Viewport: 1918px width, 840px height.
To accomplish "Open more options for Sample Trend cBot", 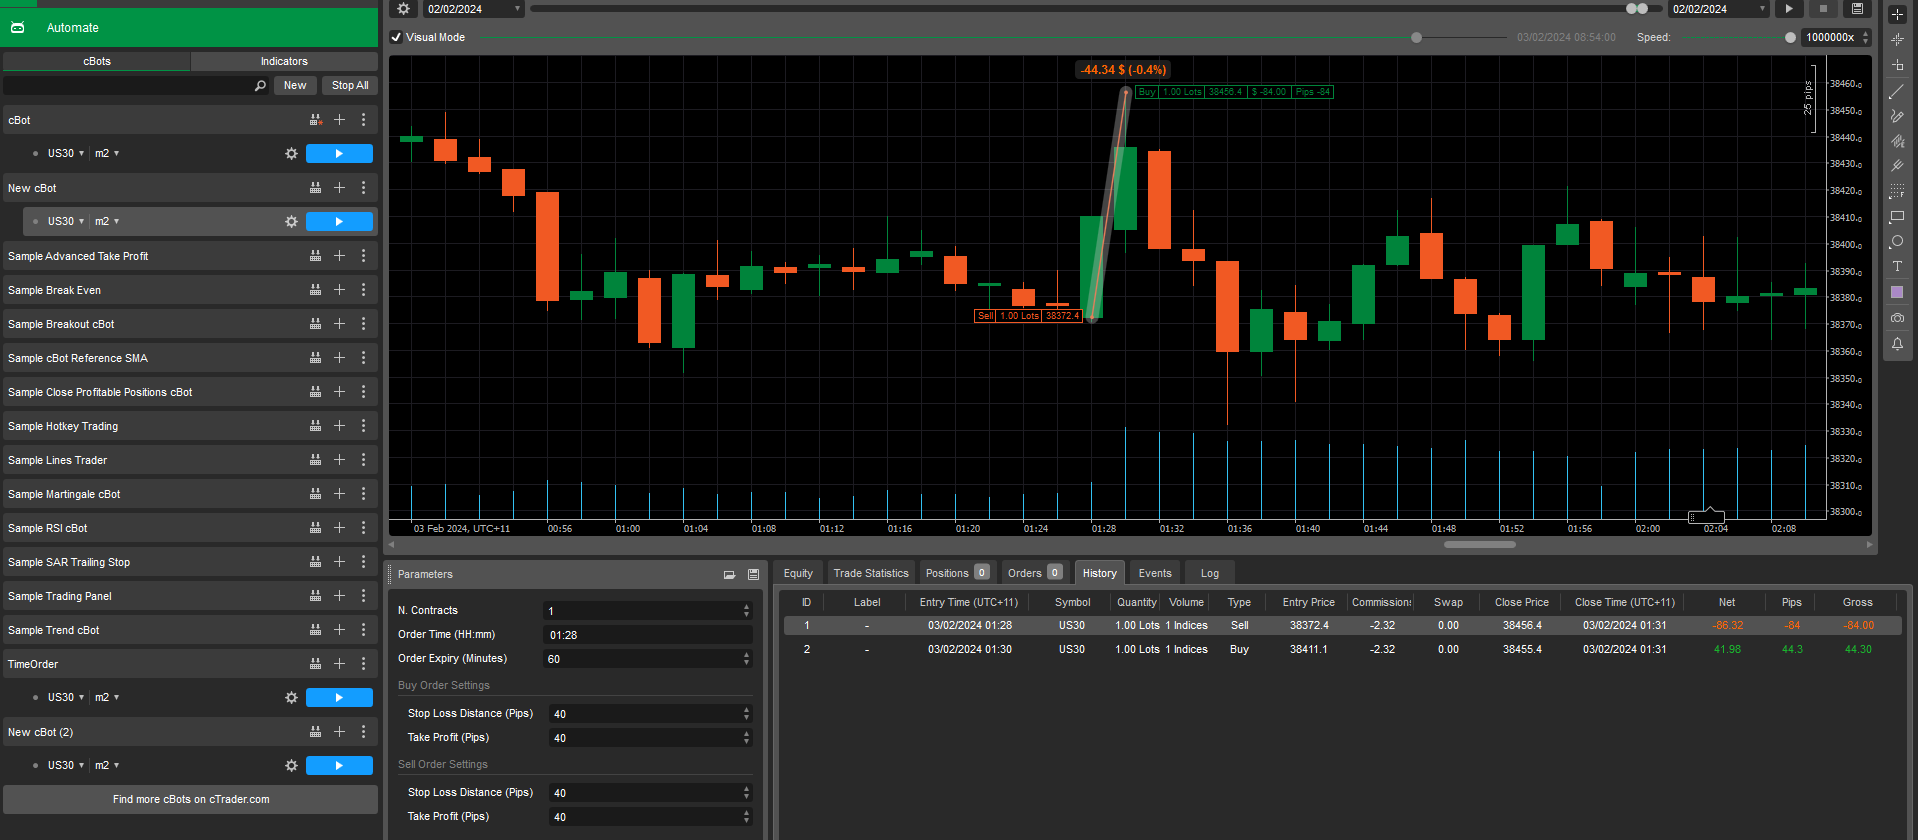I will (x=363, y=630).
